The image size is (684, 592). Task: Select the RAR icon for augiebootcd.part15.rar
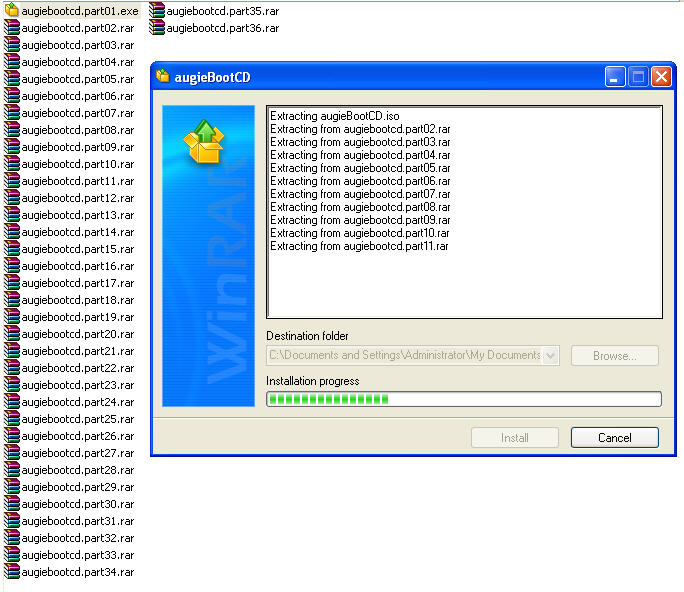coord(12,249)
